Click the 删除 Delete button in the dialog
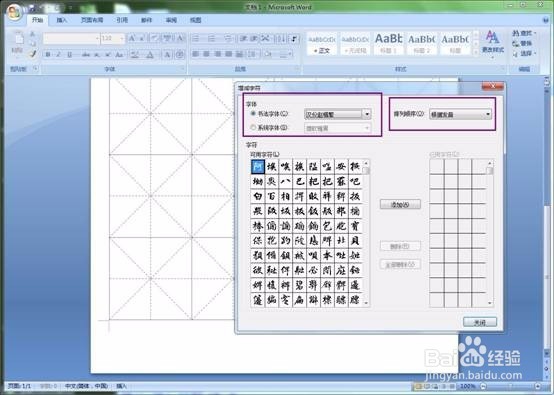 point(400,246)
